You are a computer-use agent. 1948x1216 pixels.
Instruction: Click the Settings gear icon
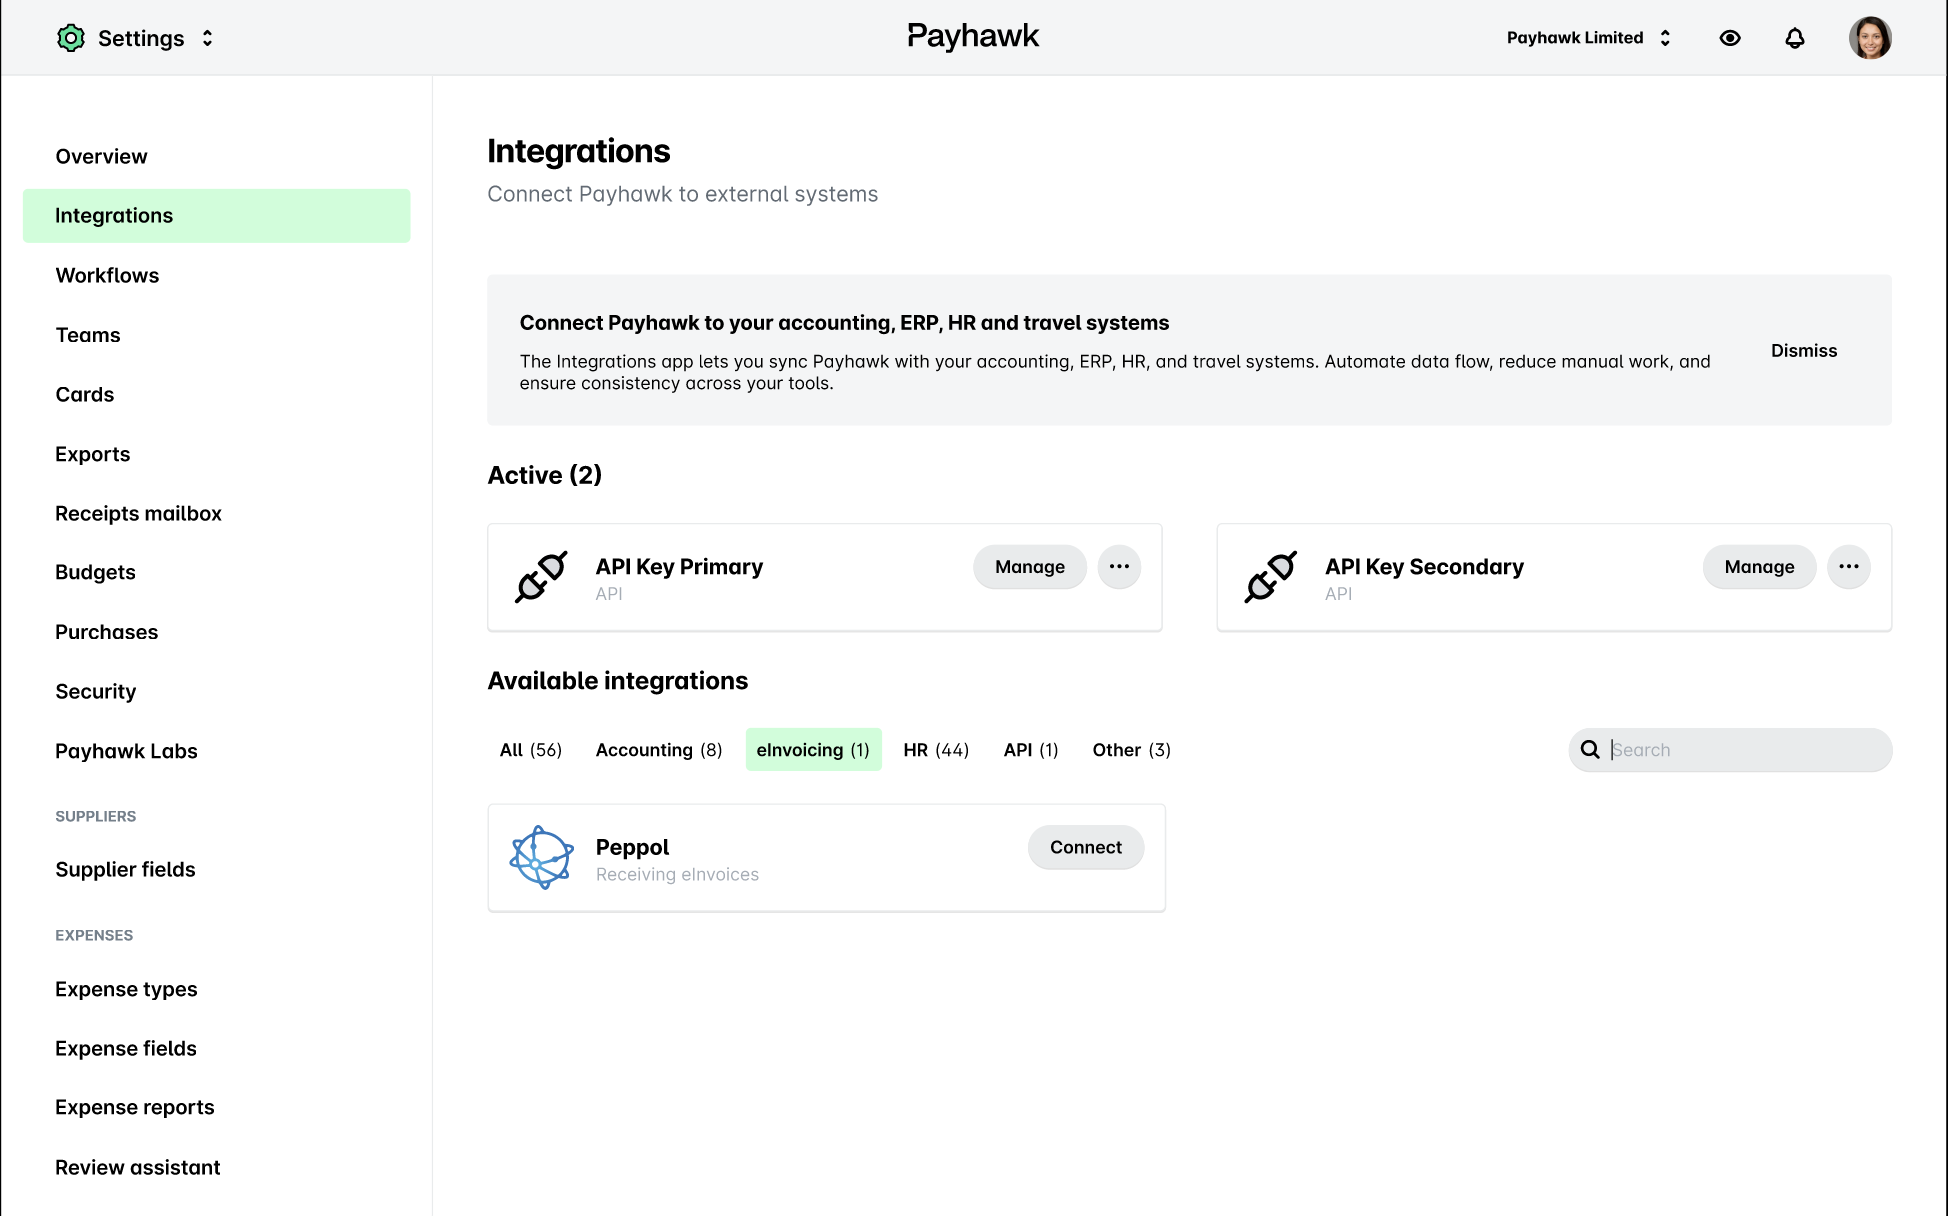pyautogui.click(x=70, y=37)
